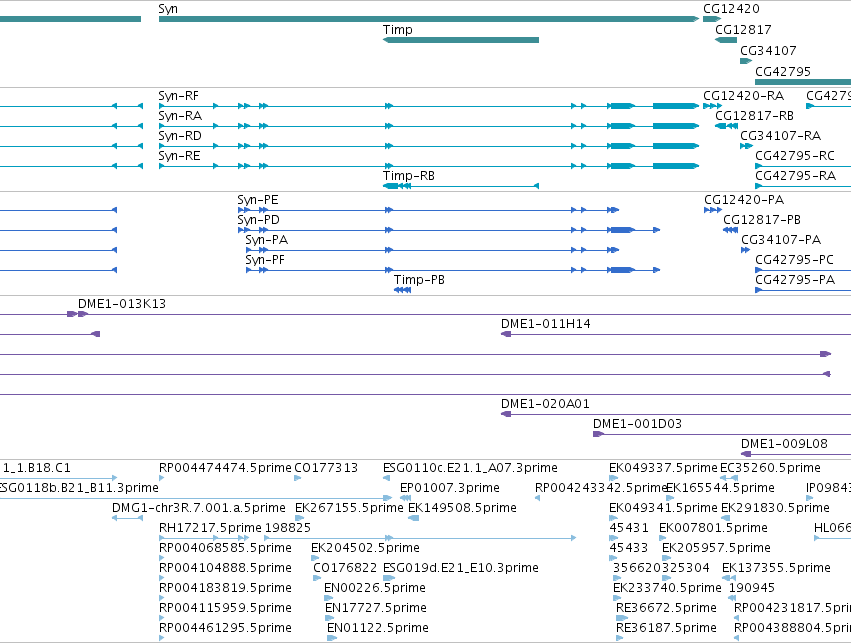Click the CG42795 gene label
This screenshot has width=851, height=643.
coord(783,72)
